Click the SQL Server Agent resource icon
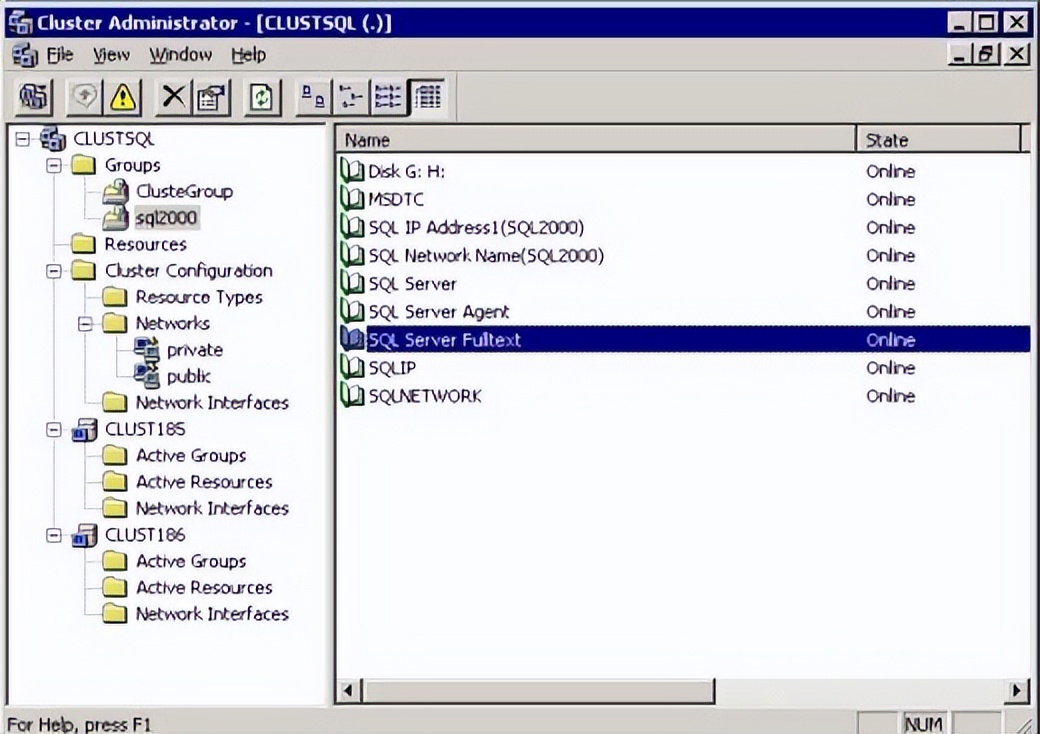 352,312
